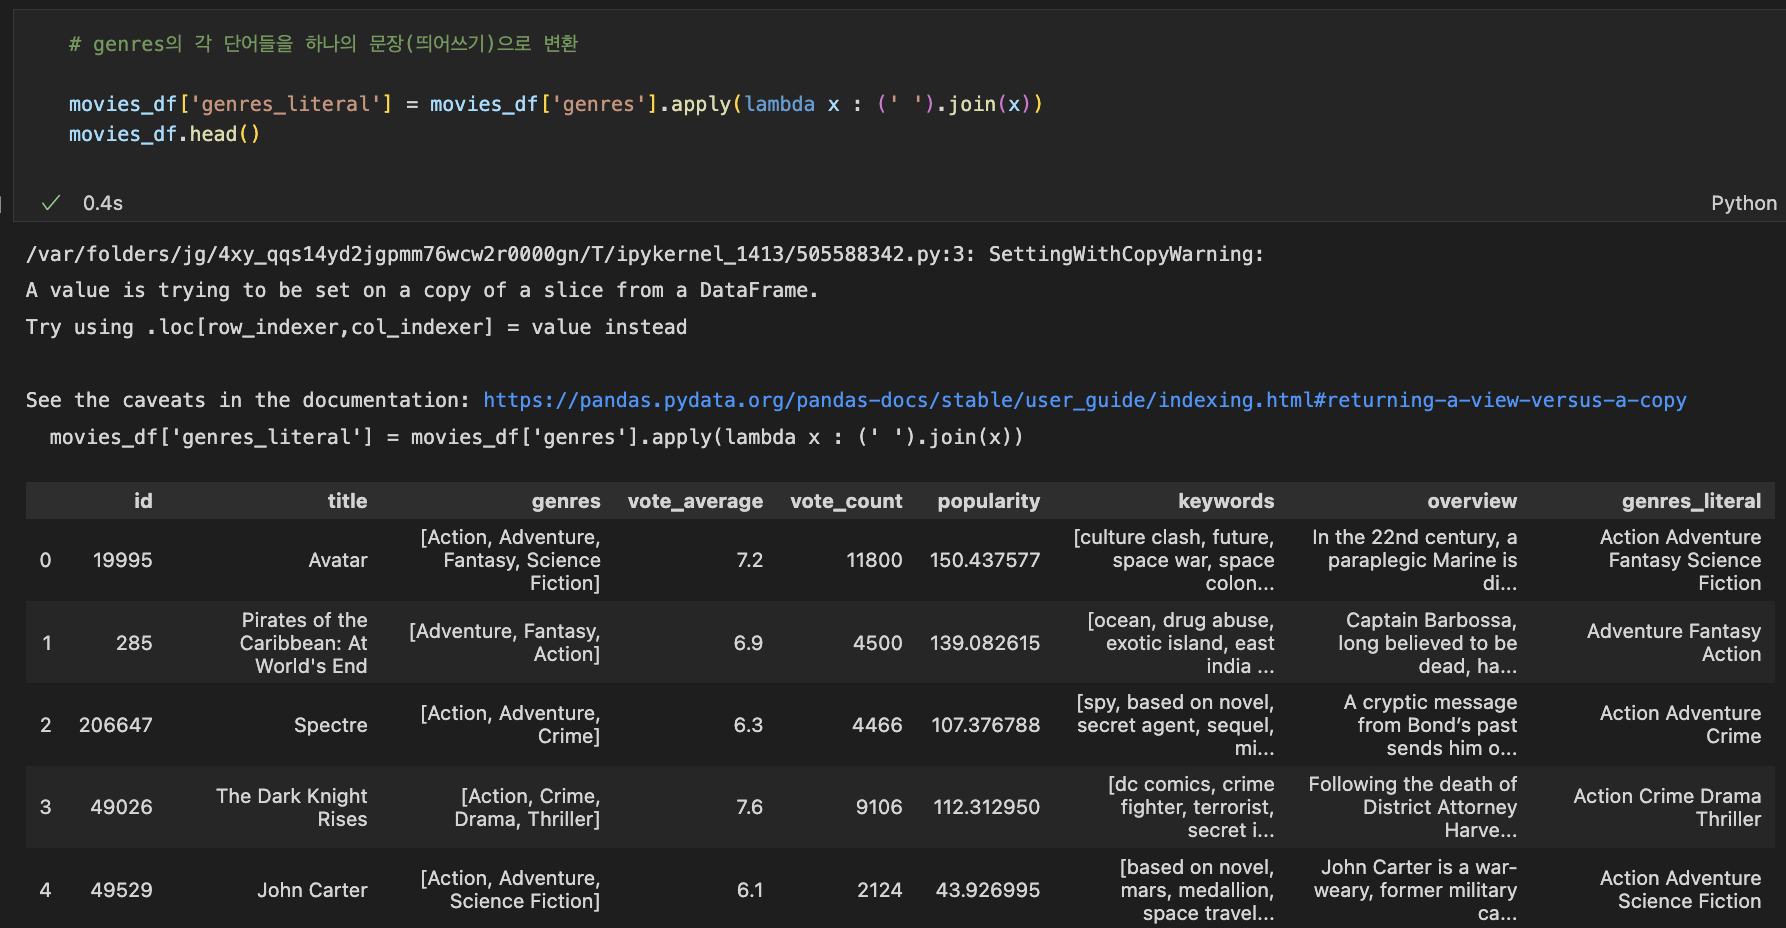The width and height of the screenshot is (1786, 928).
Task: Select the 'Action Adventure Crime' genres_literal cell
Action: click(x=1680, y=725)
